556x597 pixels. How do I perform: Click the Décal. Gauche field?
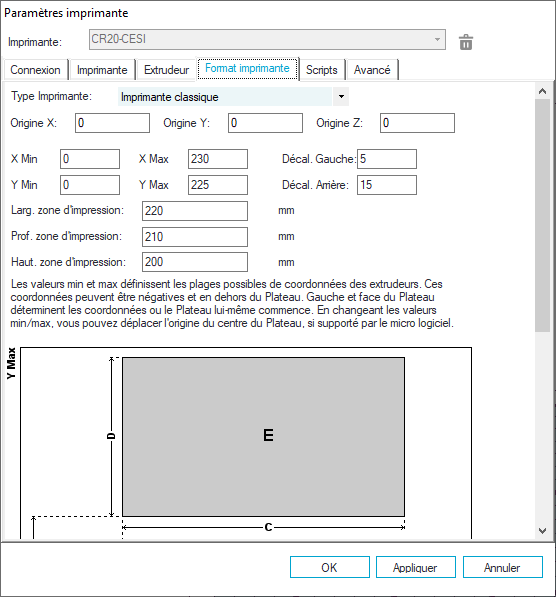pos(387,159)
